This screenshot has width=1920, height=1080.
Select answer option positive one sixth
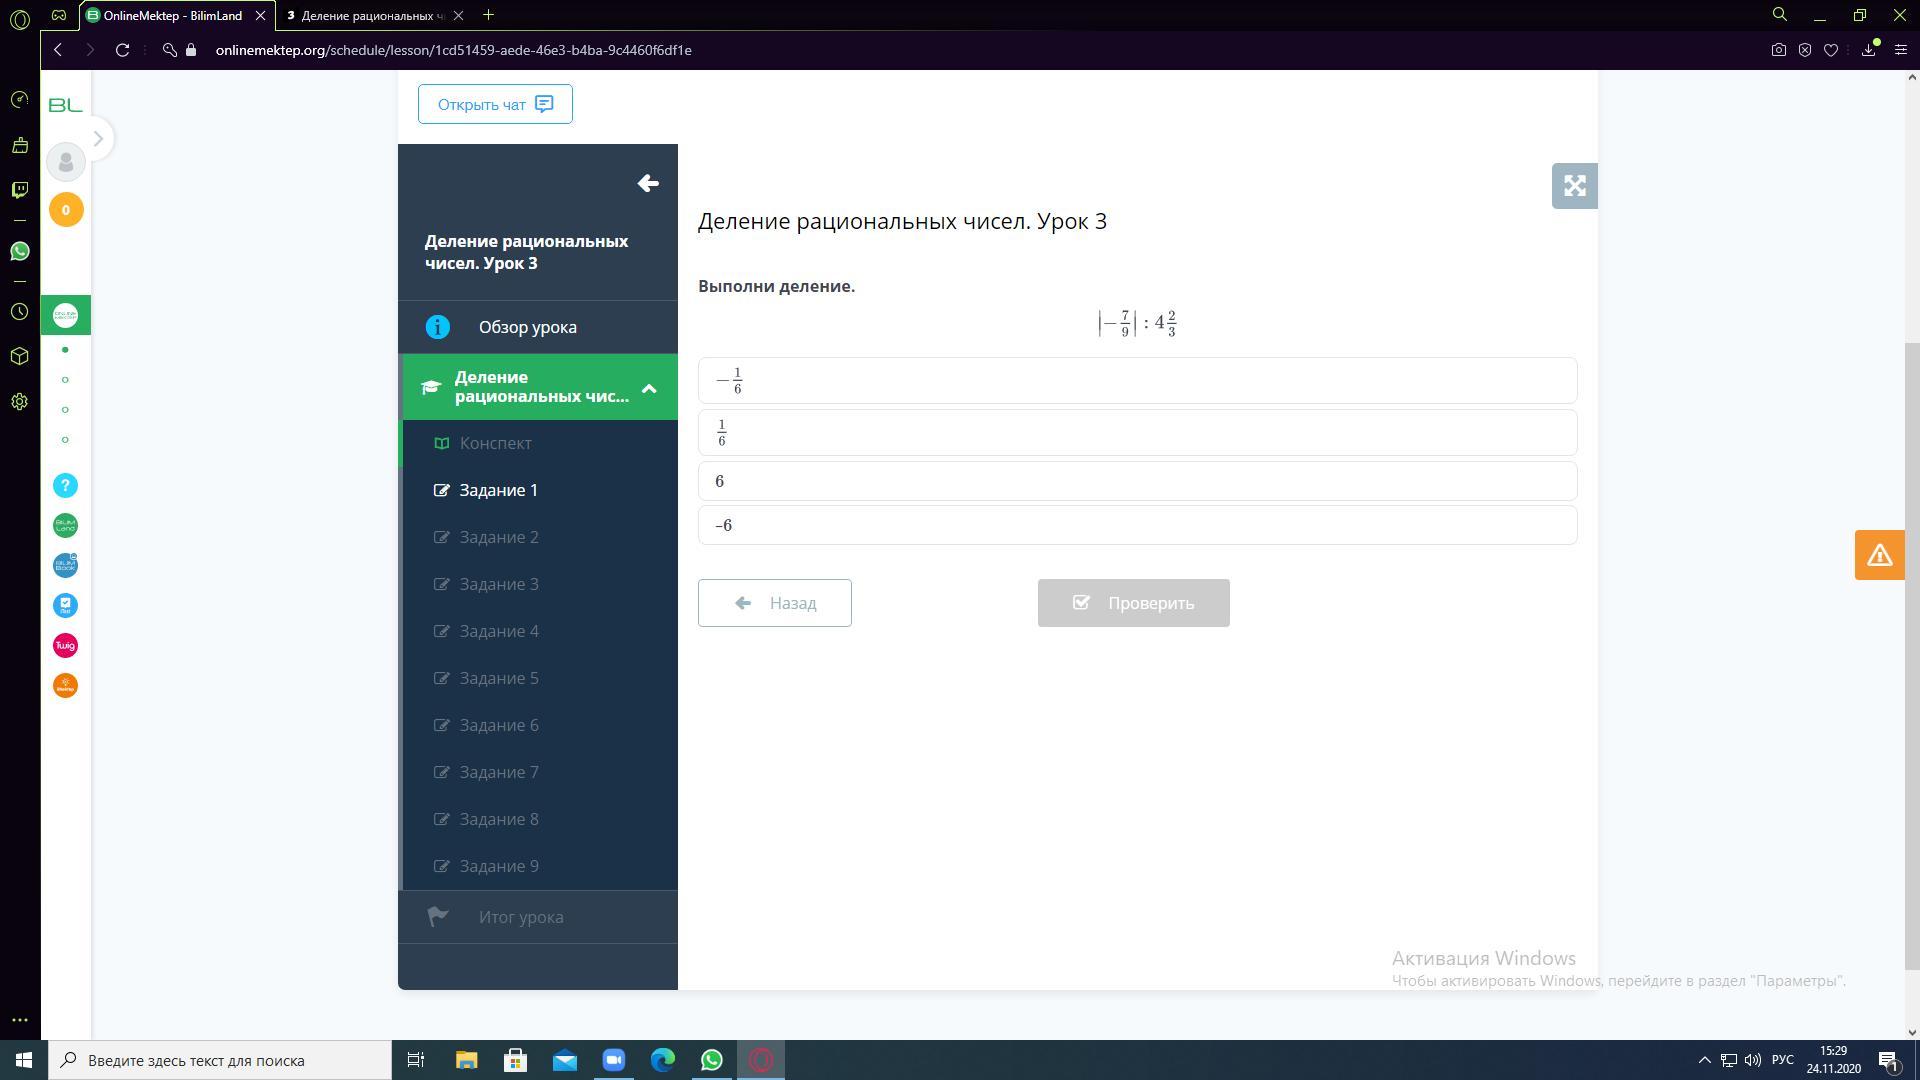click(x=1137, y=433)
